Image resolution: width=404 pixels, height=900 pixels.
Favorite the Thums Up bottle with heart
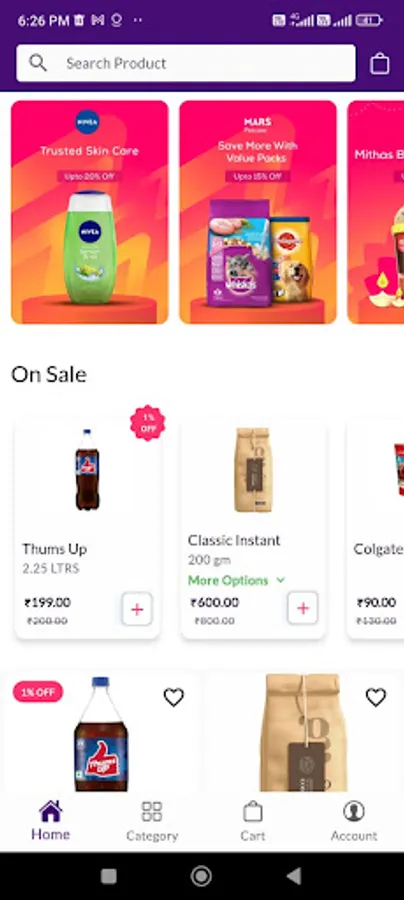(174, 697)
